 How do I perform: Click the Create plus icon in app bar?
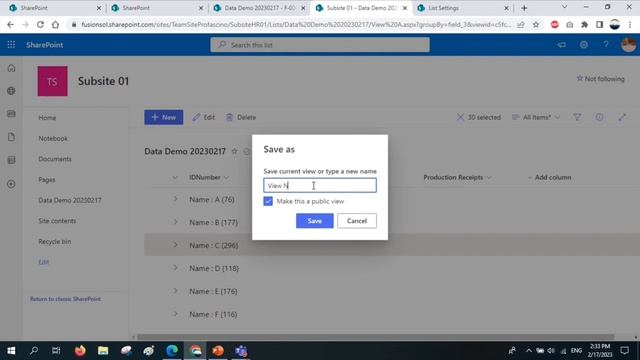11,184
